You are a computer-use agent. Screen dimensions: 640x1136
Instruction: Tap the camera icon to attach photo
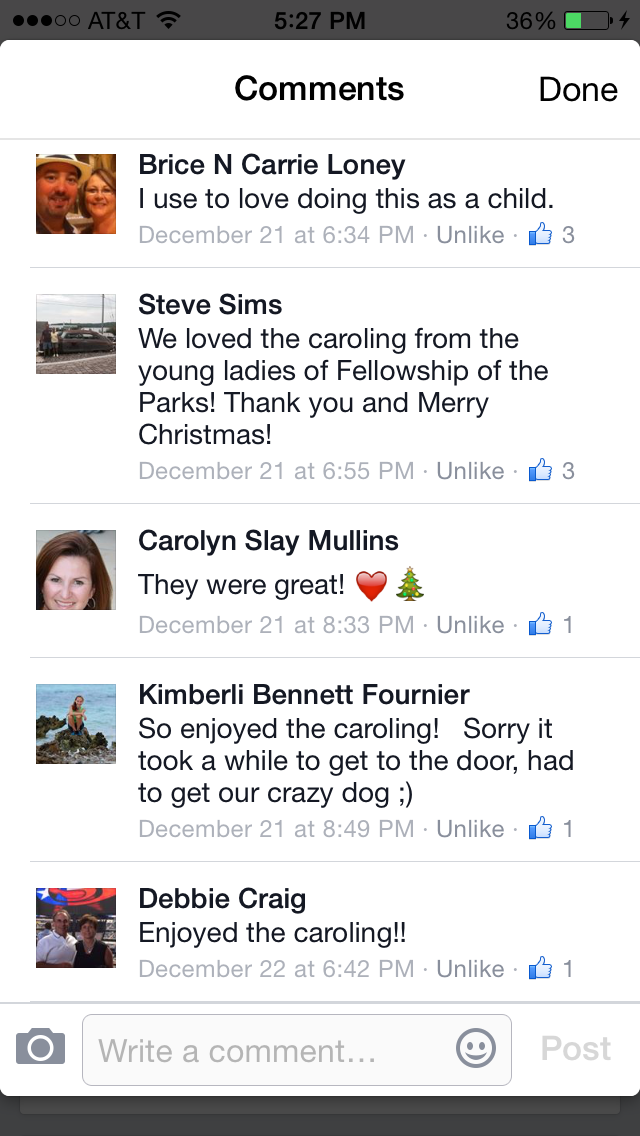pyautogui.click(x=40, y=1048)
